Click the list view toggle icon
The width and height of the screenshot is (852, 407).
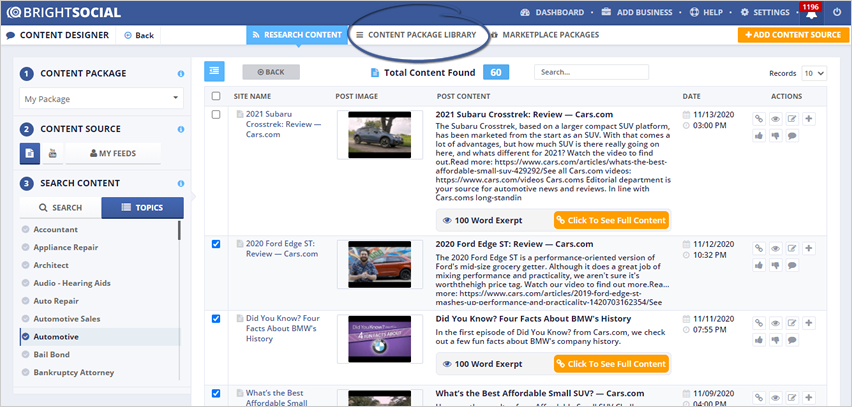point(214,71)
